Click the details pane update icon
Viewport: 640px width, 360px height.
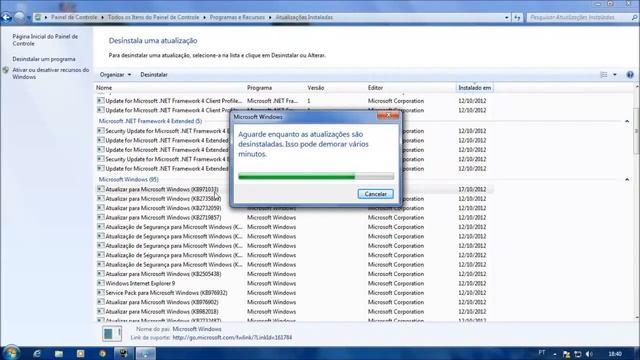[111, 333]
